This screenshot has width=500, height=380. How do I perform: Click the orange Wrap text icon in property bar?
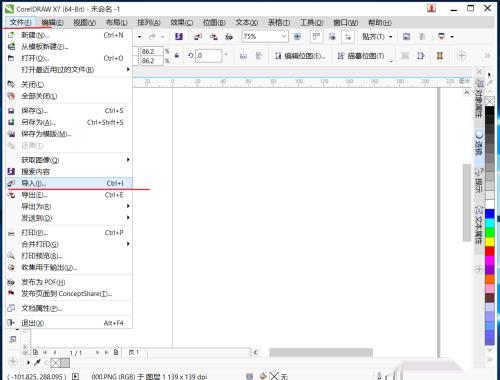point(440,56)
